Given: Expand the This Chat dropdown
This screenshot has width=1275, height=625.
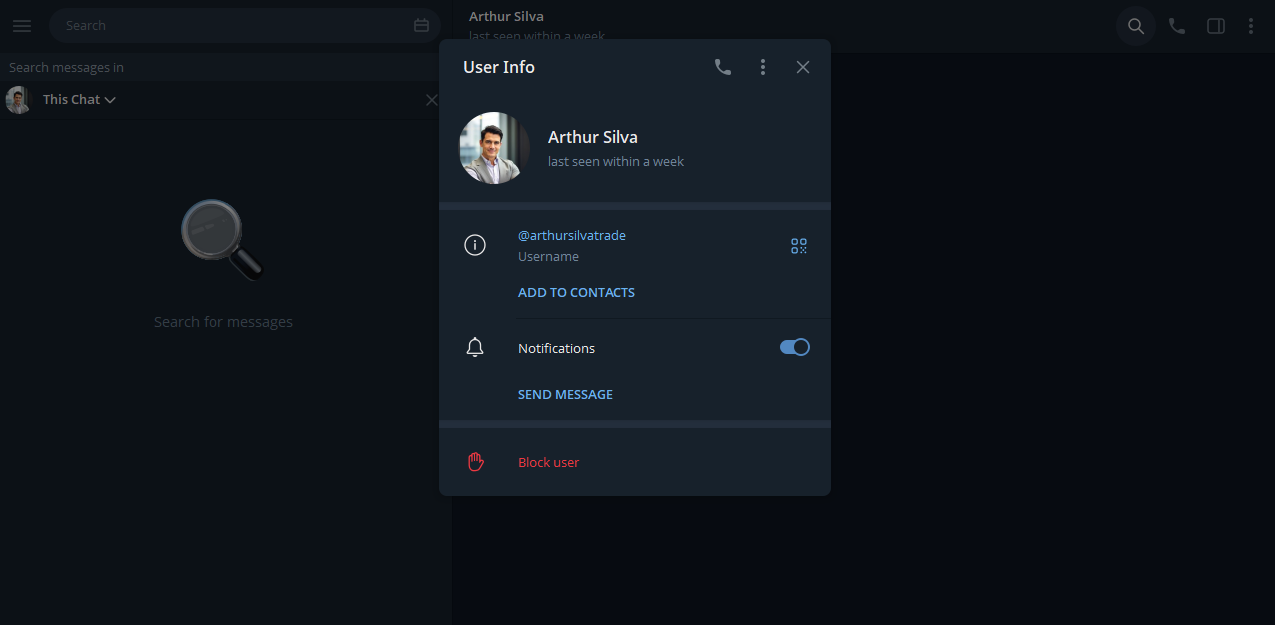Looking at the screenshot, I should (x=79, y=100).
